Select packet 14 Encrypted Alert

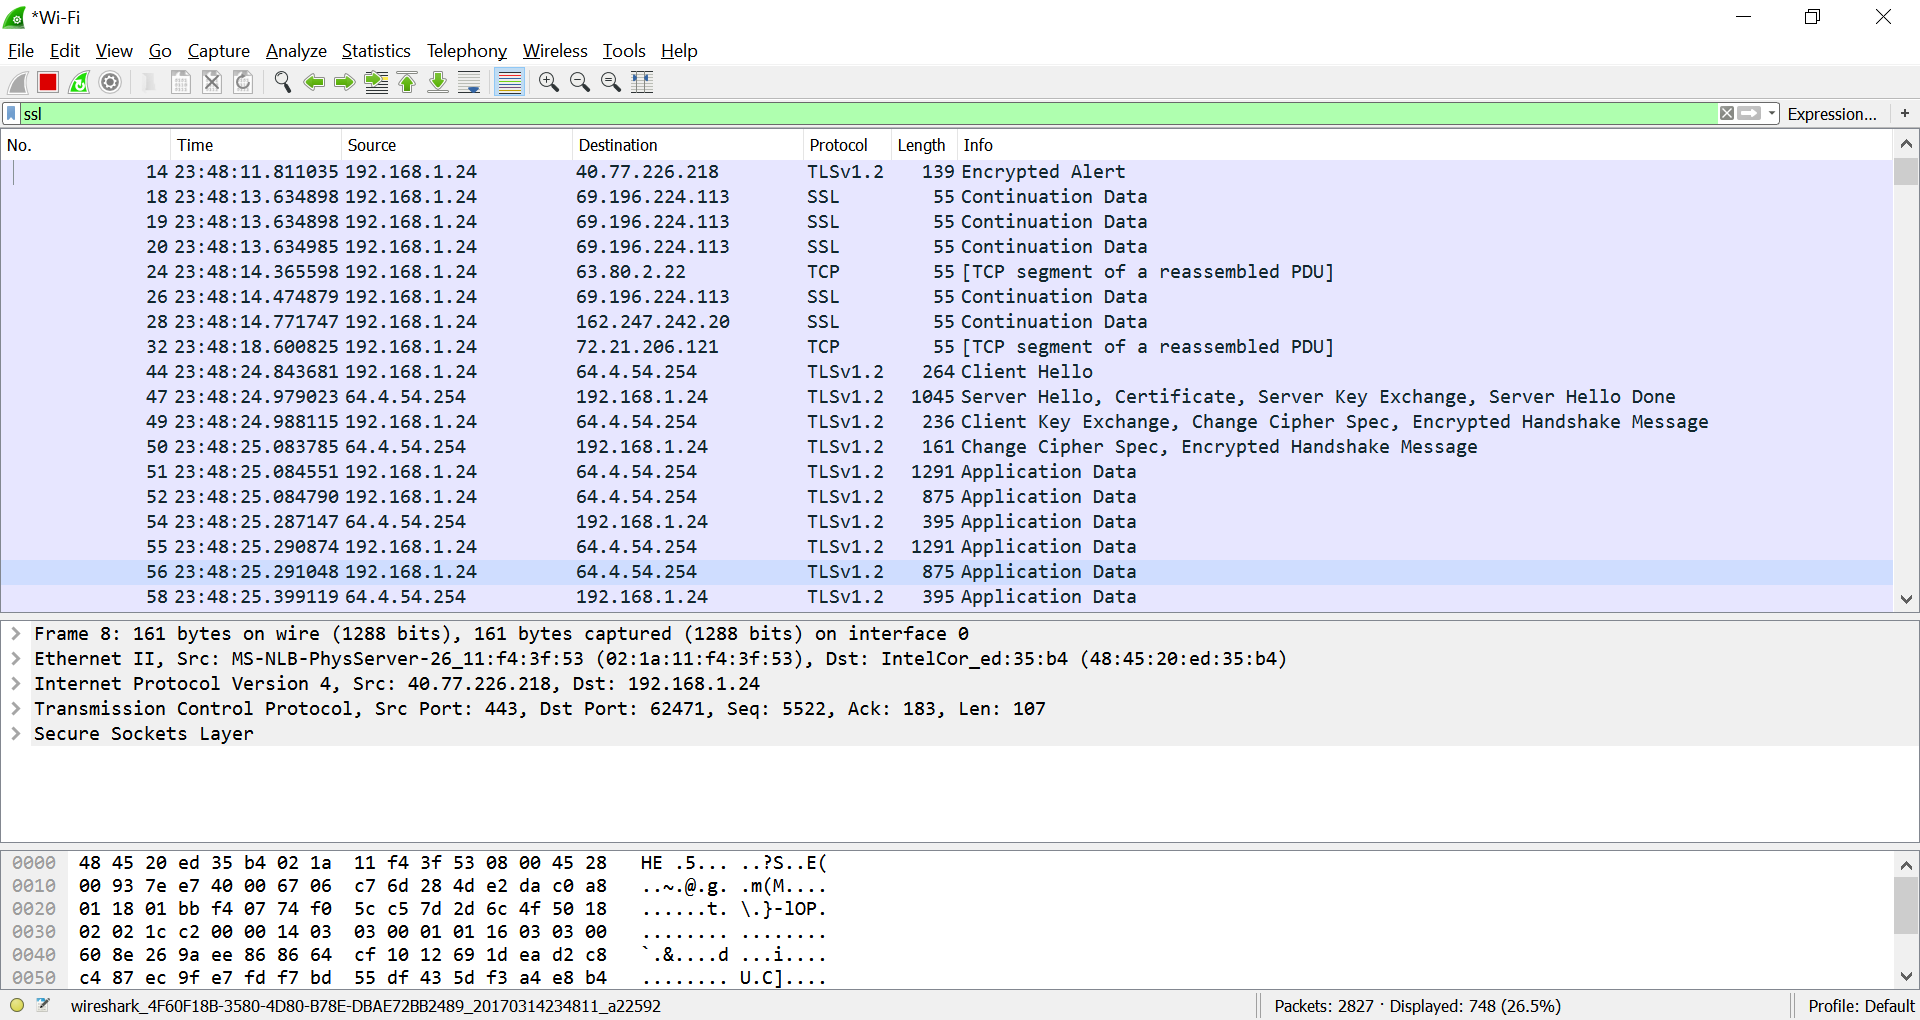[946, 172]
